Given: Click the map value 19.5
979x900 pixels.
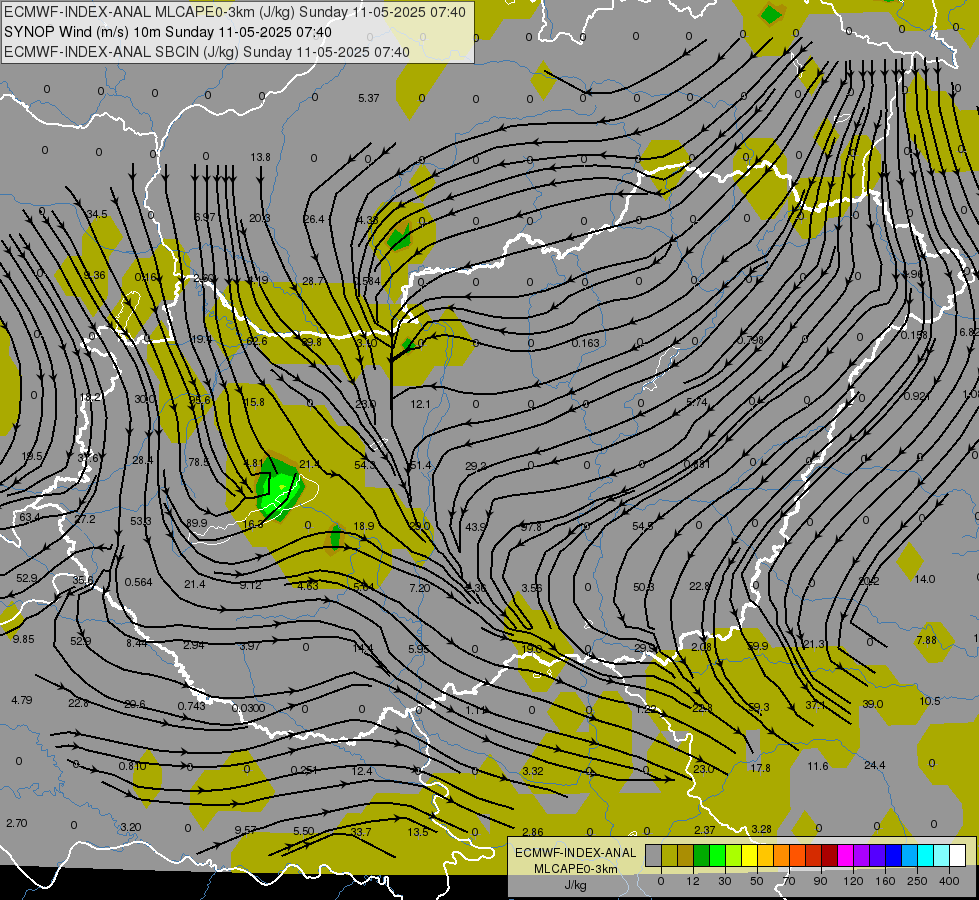Looking at the screenshot, I should coord(32,456).
